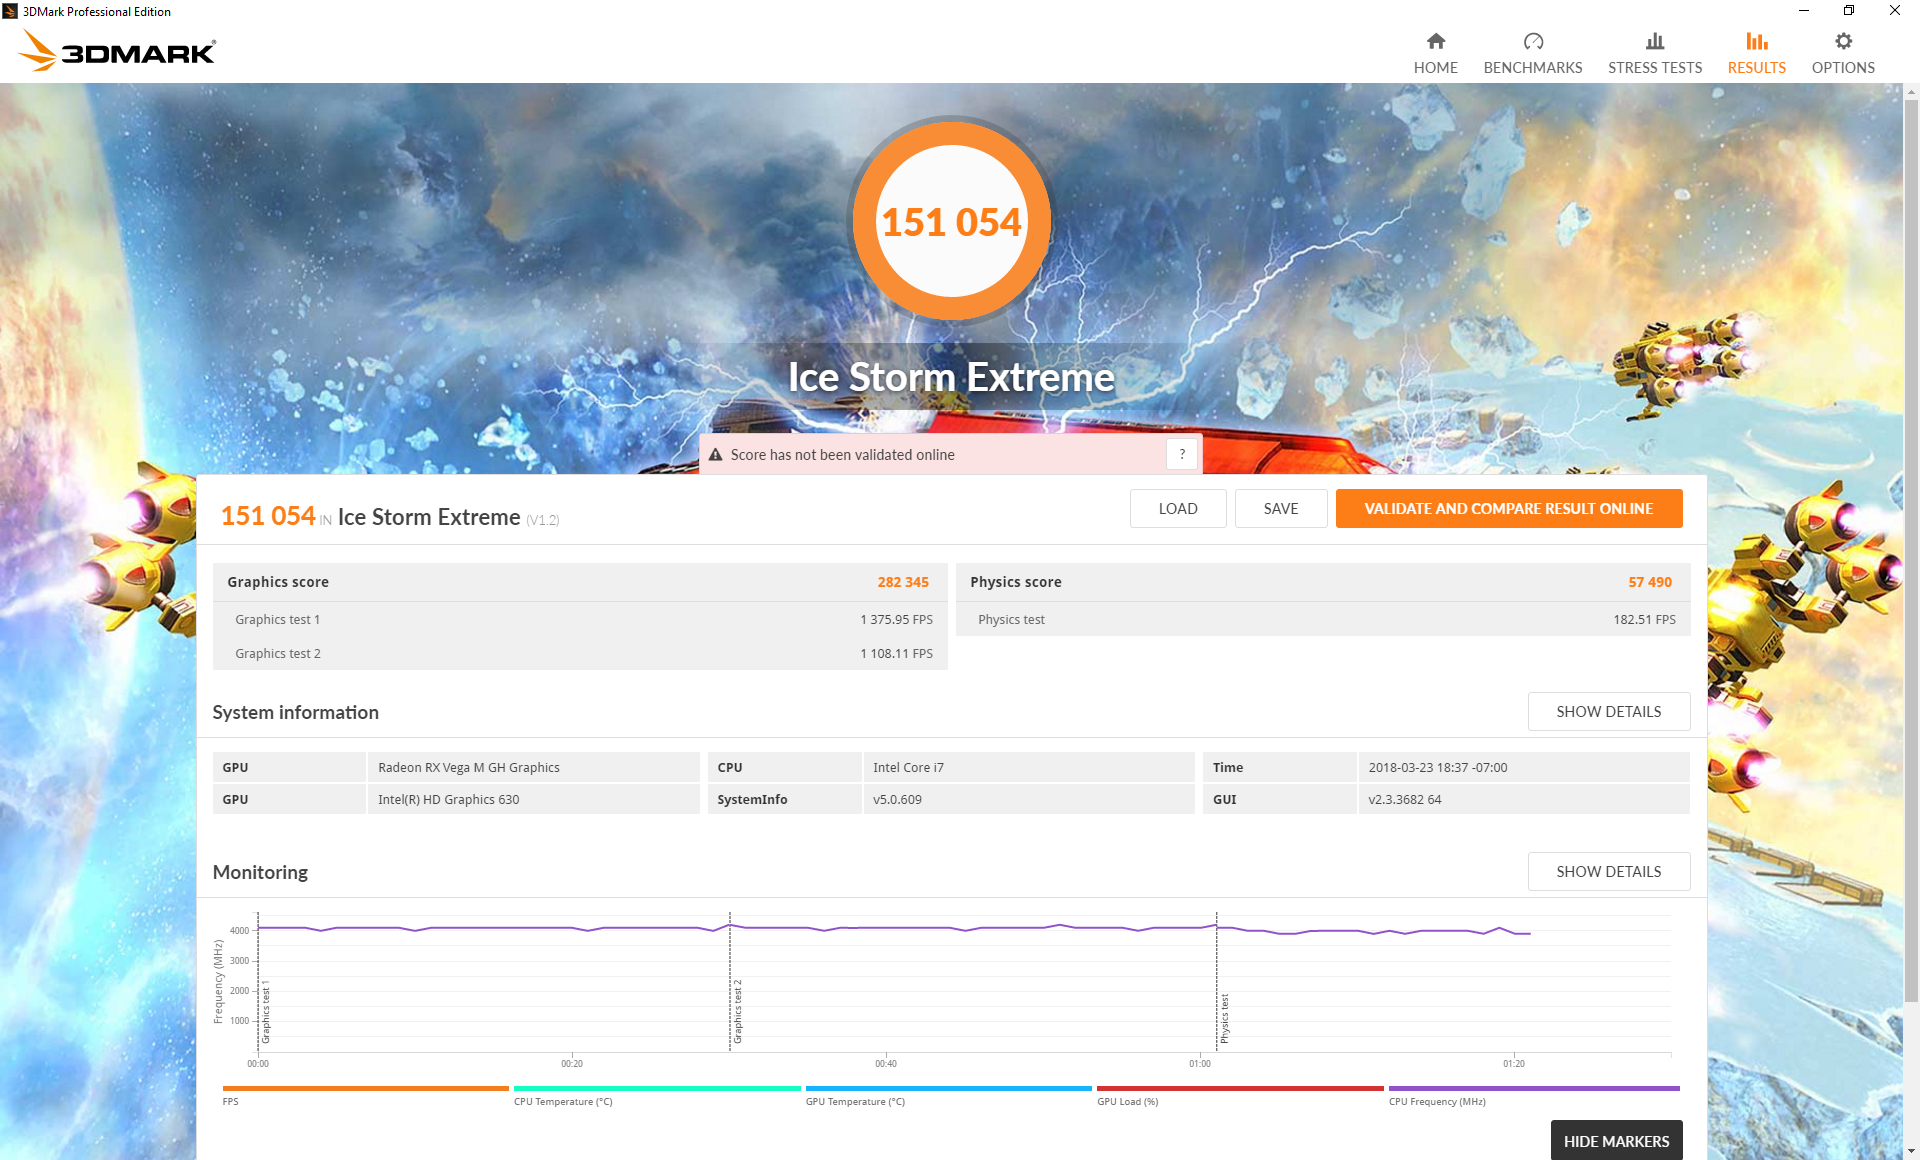The width and height of the screenshot is (1920, 1160).
Task: Click the warning triangle icon
Action: tap(716, 455)
